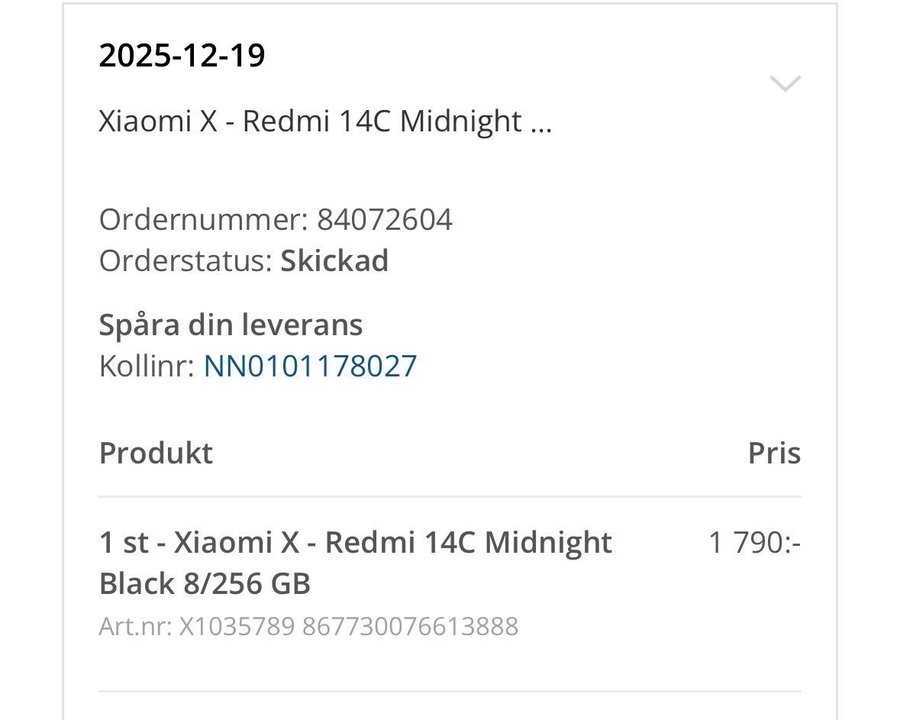Click the Skickad status text
This screenshot has width=900, height=720.
334,261
